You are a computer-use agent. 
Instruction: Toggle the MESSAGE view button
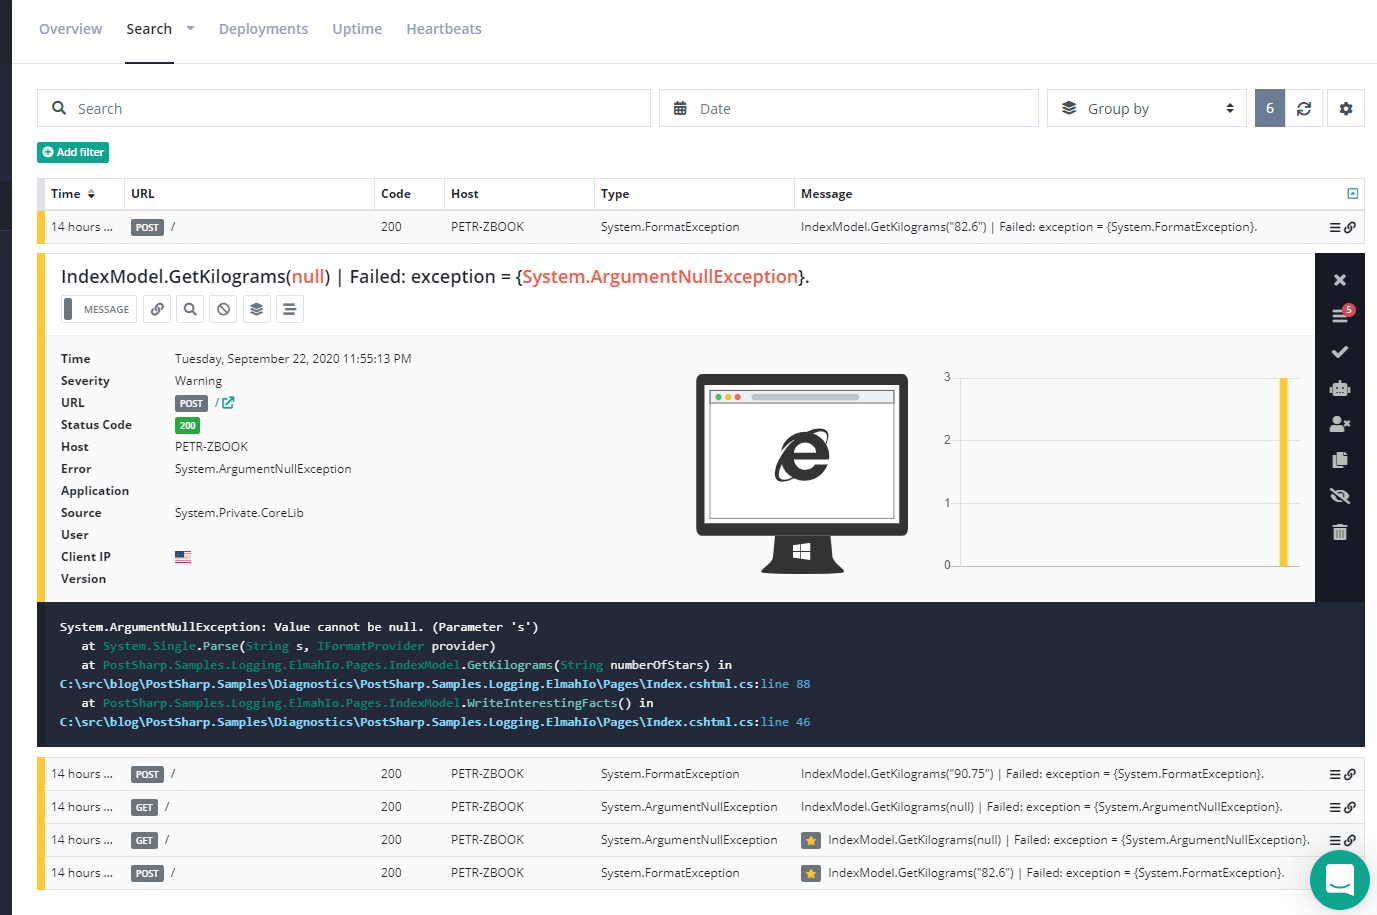(x=99, y=309)
